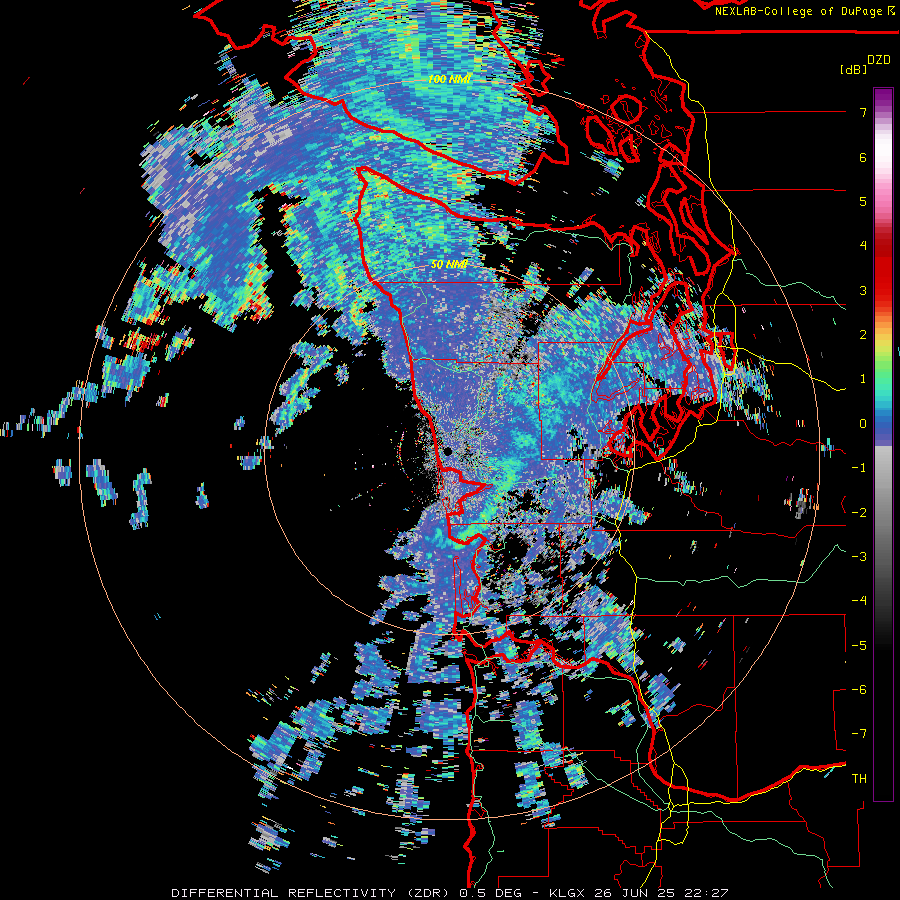900x900 pixels.
Task: Click the TH threshold label on legend
Action: pos(859,779)
